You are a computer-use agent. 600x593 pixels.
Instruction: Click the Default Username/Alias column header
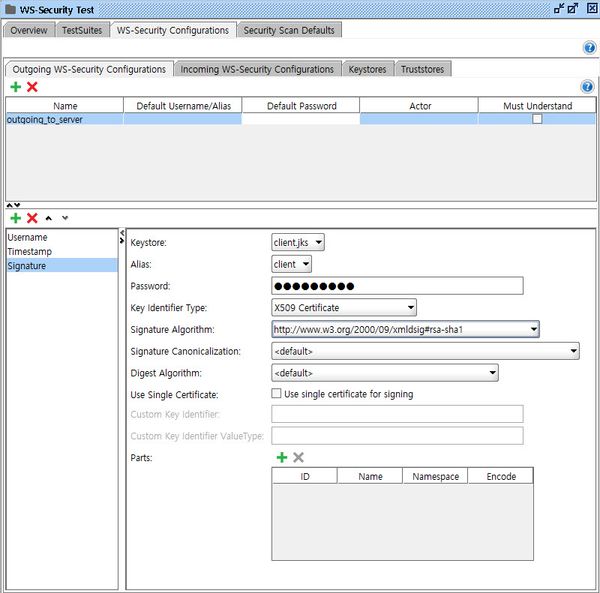pyautogui.click(x=183, y=106)
